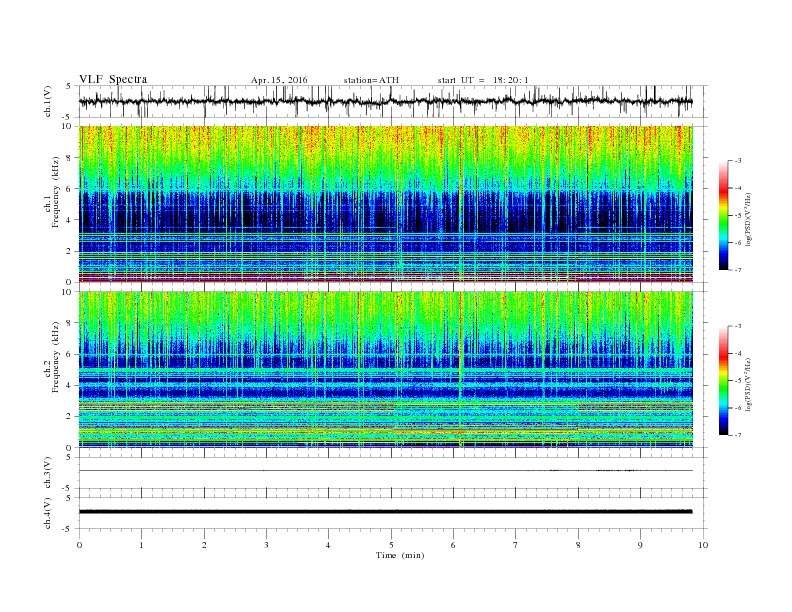Click the "-7" tick on ch.2 colorbar
The width and height of the screenshot is (792, 612).
[x=738, y=435]
